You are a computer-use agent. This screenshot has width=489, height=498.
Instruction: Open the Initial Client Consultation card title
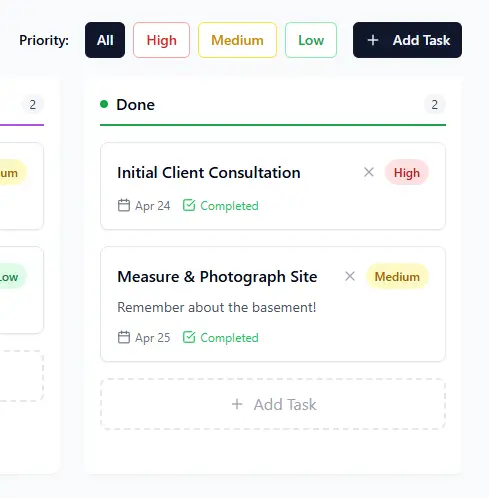click(209, 173)
